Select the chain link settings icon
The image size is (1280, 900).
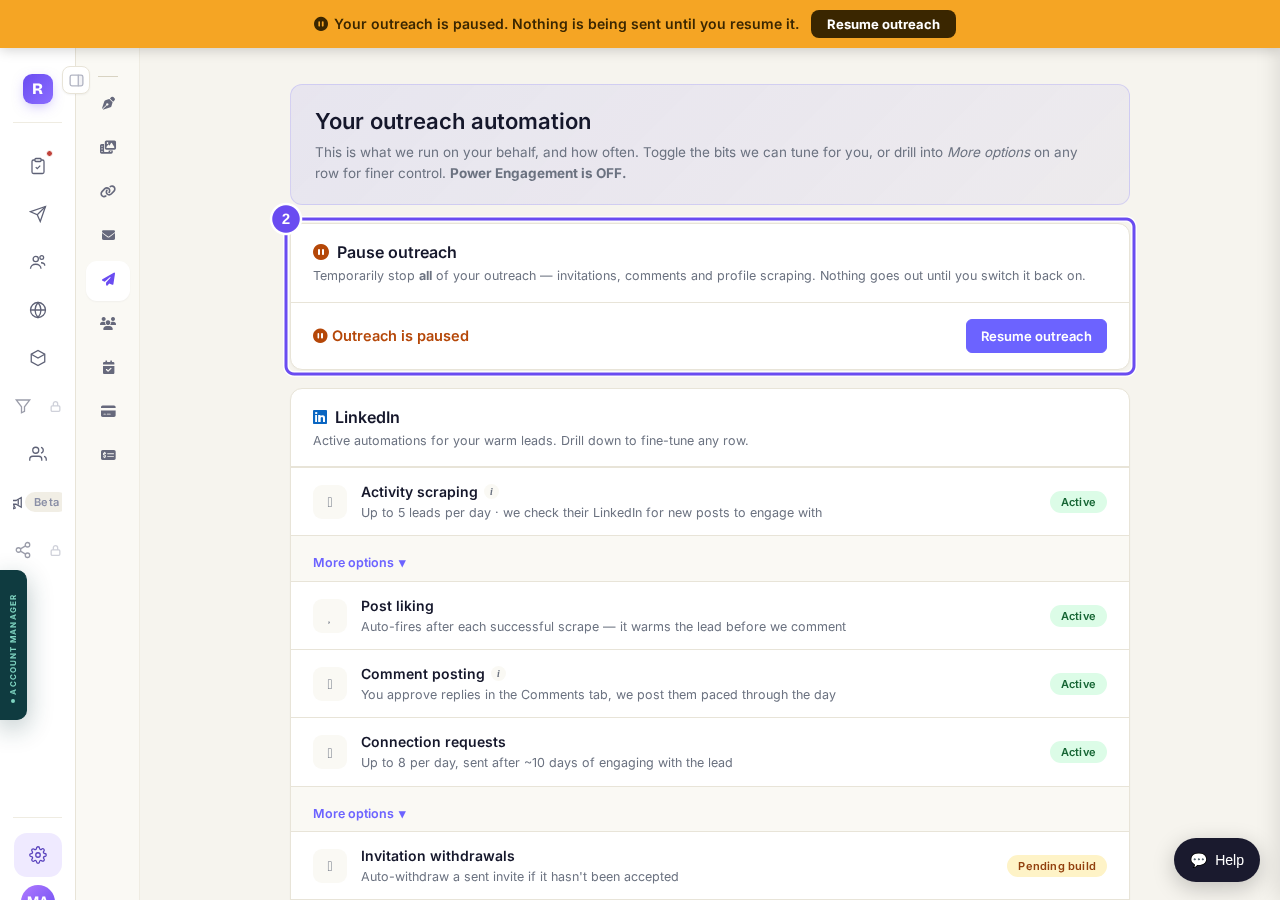tap(108, 191)
